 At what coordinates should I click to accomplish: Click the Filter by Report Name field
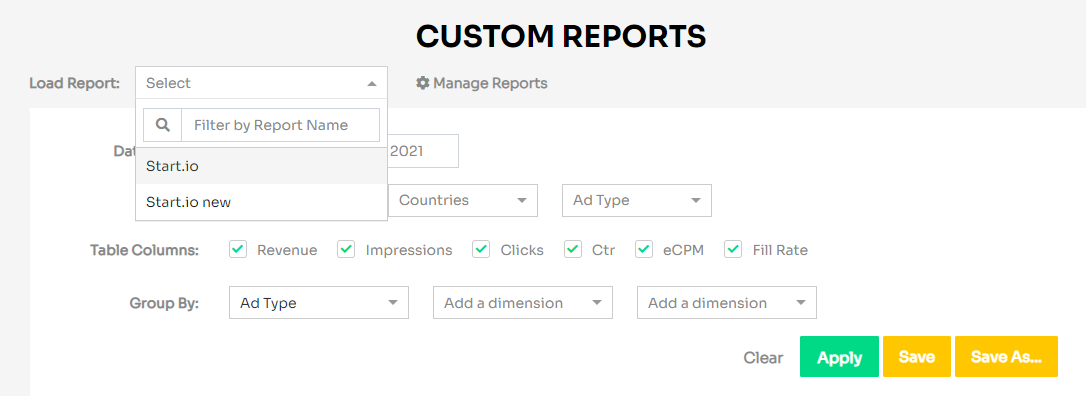pyautogui.click(x=281, y=125)
